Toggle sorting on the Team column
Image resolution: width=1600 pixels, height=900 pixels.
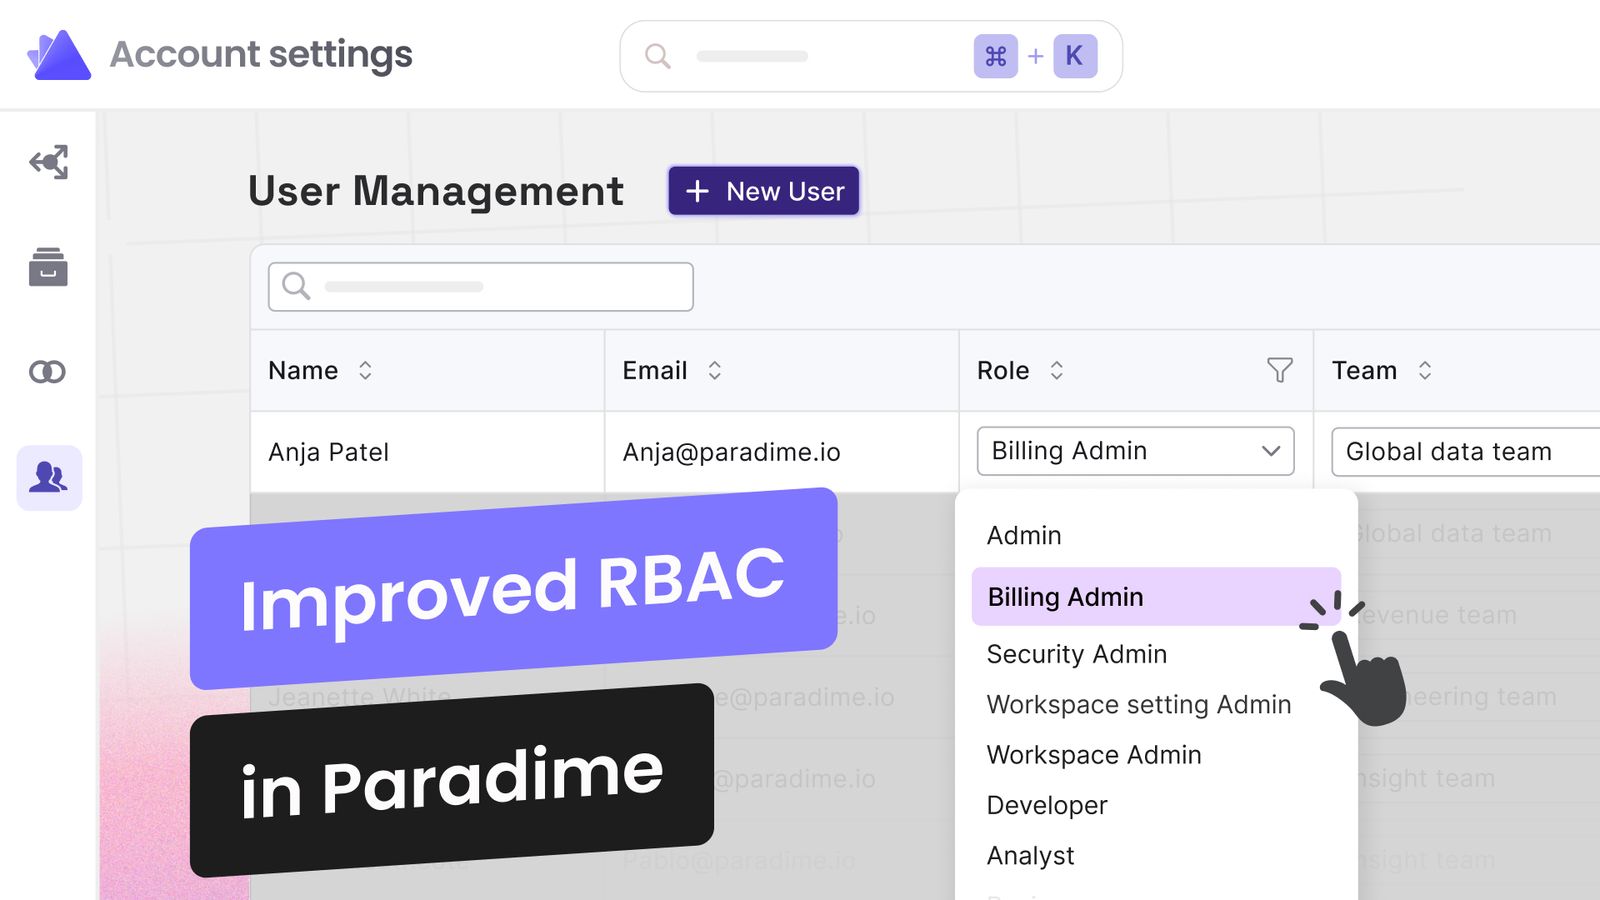point(1424,370)
